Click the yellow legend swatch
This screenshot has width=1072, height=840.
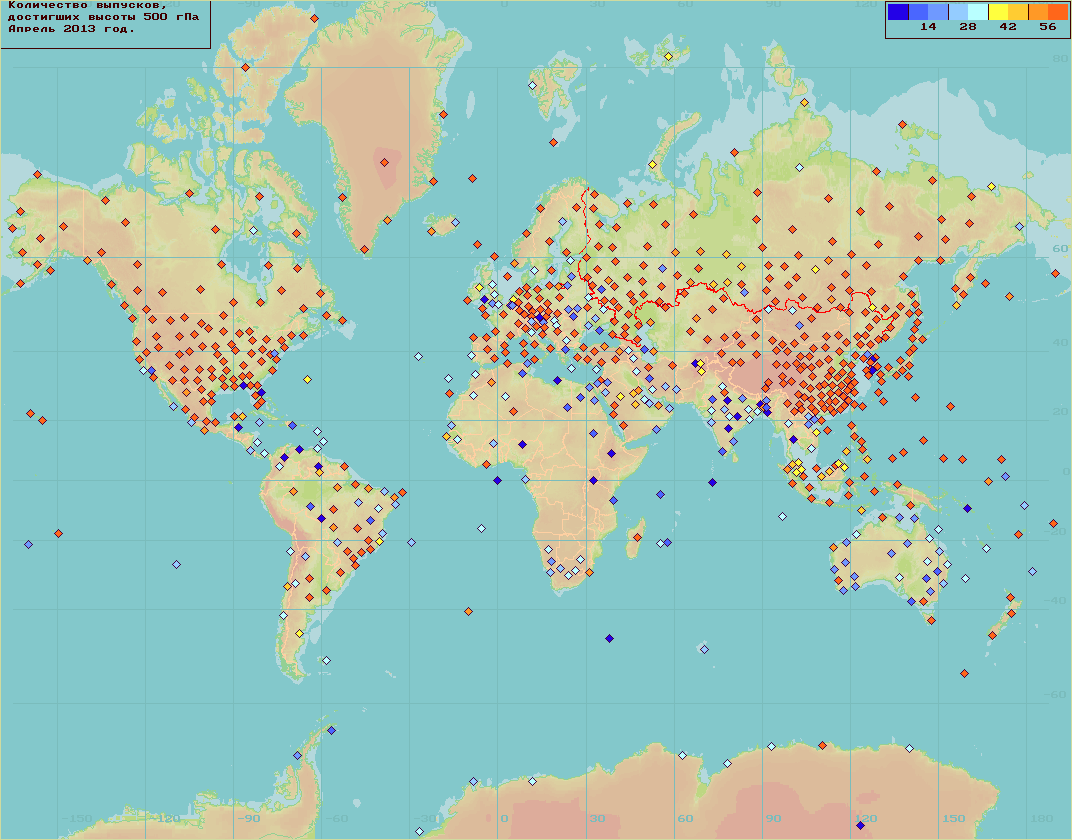[x=997, y=12]
